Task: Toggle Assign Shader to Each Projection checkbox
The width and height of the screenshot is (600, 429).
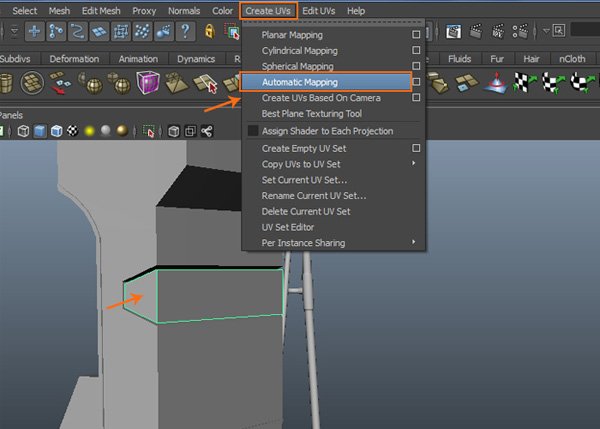Action: click(x=253, y=131)
